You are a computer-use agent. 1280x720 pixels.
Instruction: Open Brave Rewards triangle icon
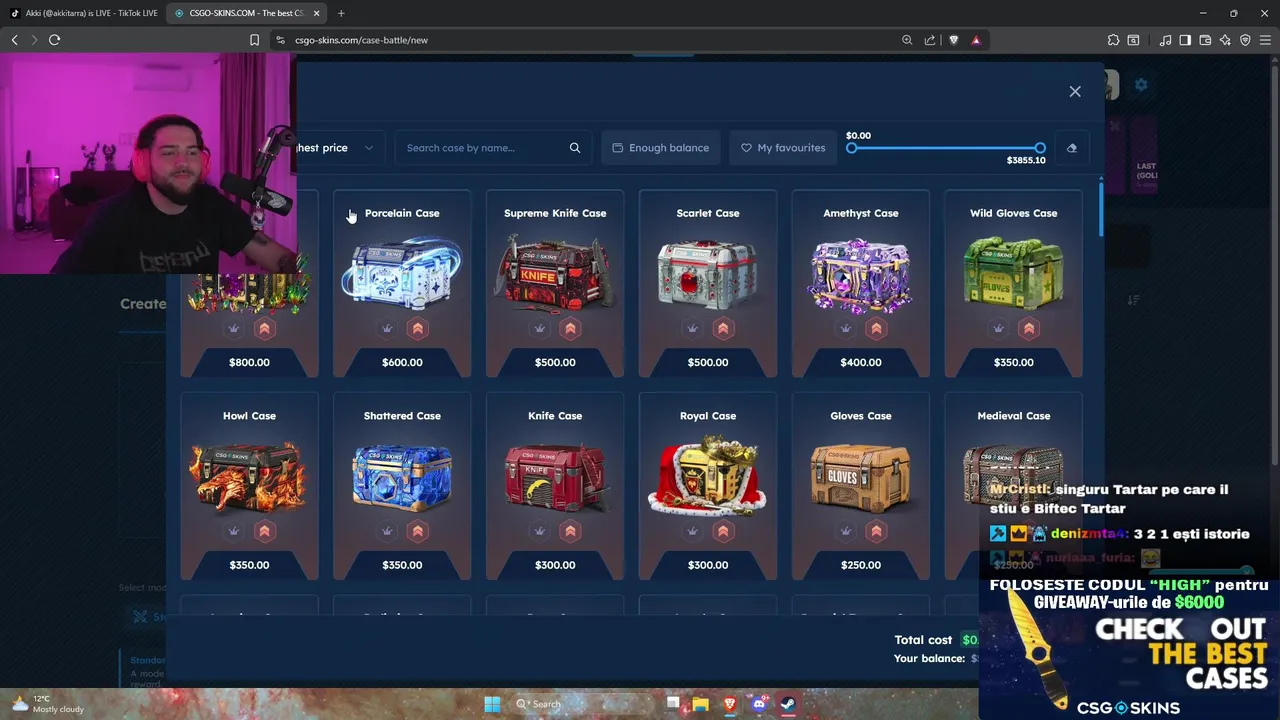pyautogui.click(x=976, y=40)
